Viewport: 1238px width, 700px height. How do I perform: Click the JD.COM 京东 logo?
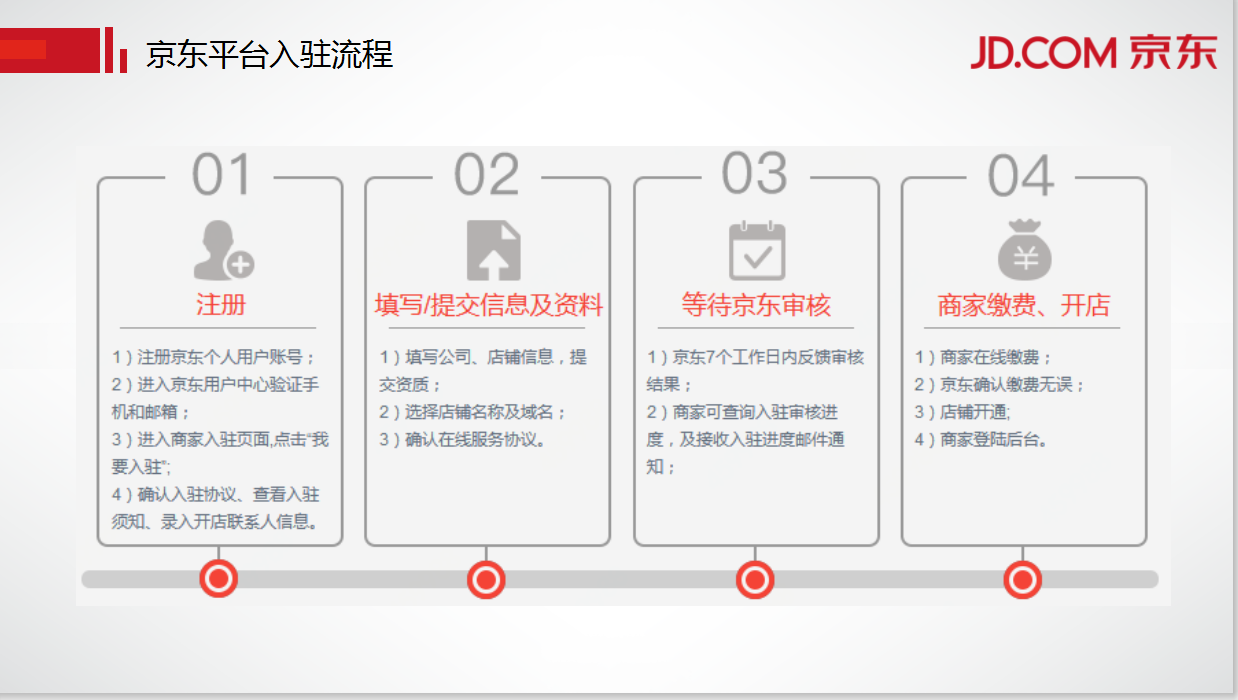[x=1094, y=52]
